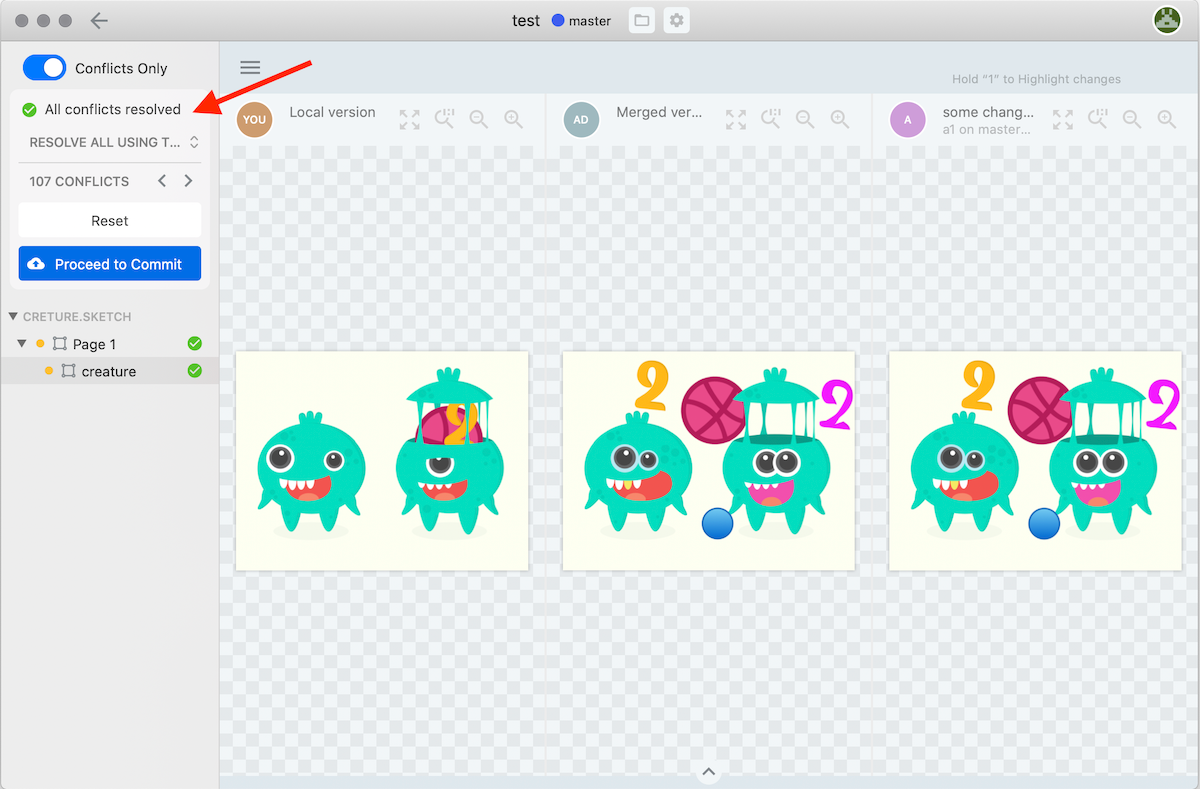
Task: Collapse the CRETURE.SKETCH file section
Action: (13, 317)
